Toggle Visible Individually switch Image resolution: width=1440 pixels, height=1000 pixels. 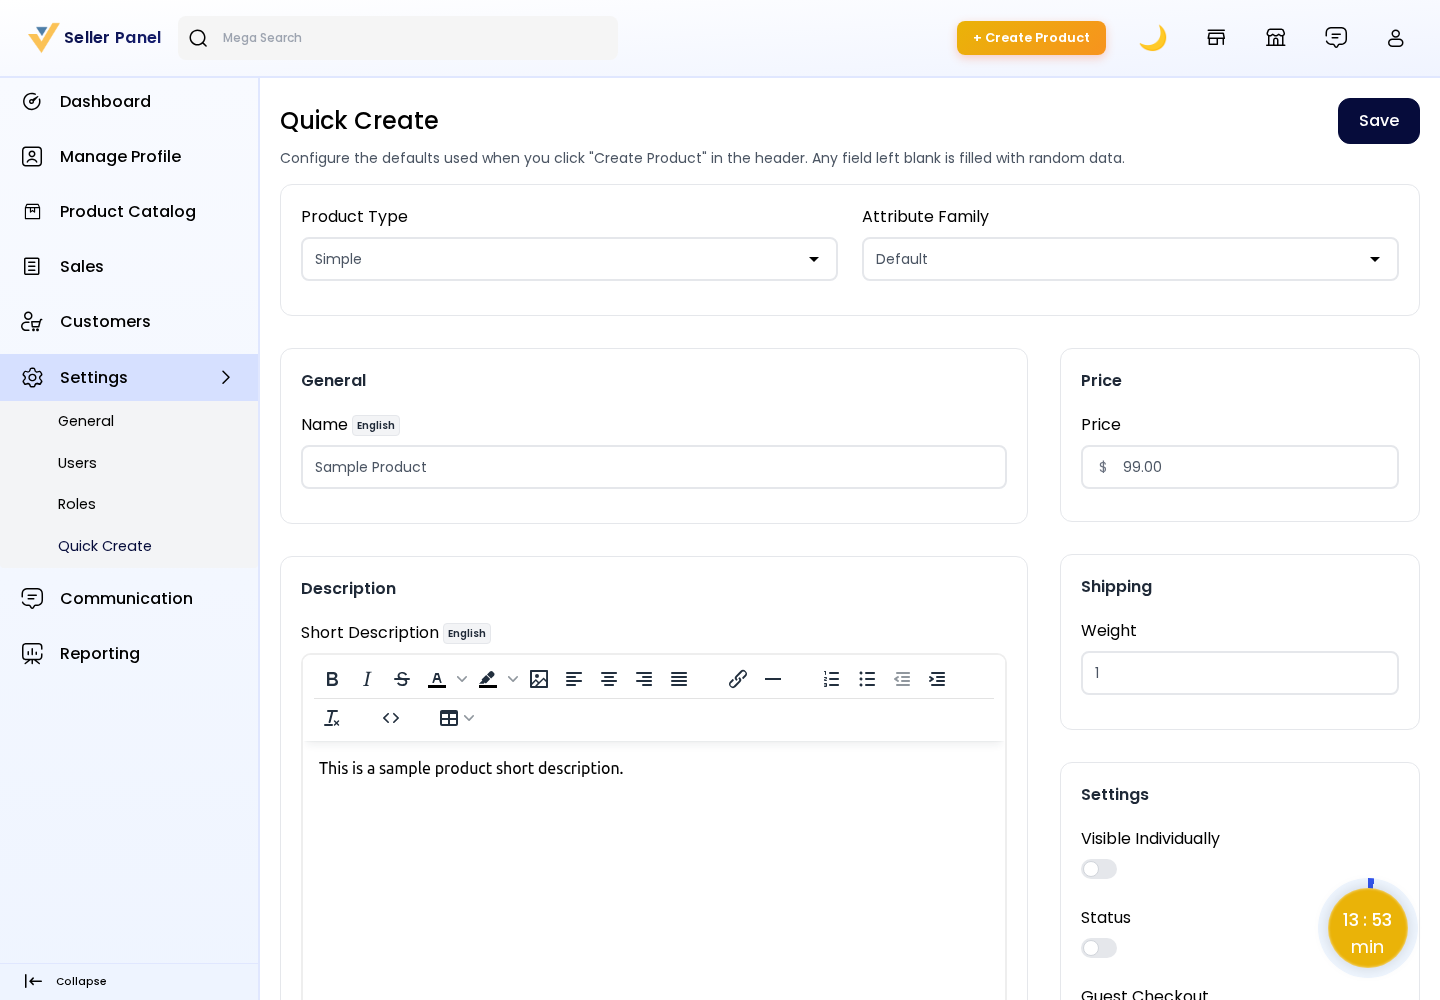(x=1099, y=869)
